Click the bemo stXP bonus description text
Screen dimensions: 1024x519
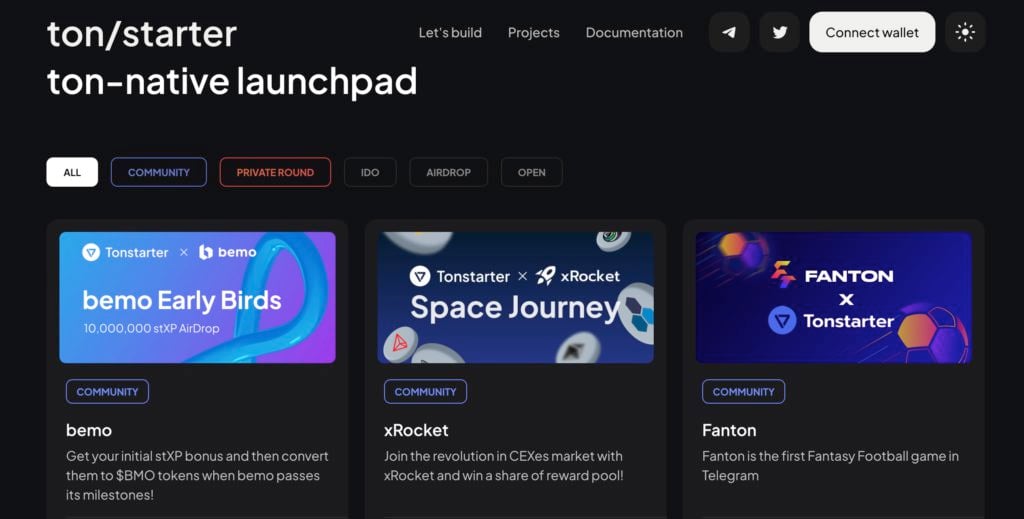pyautogui.click(x=197, y=475)
